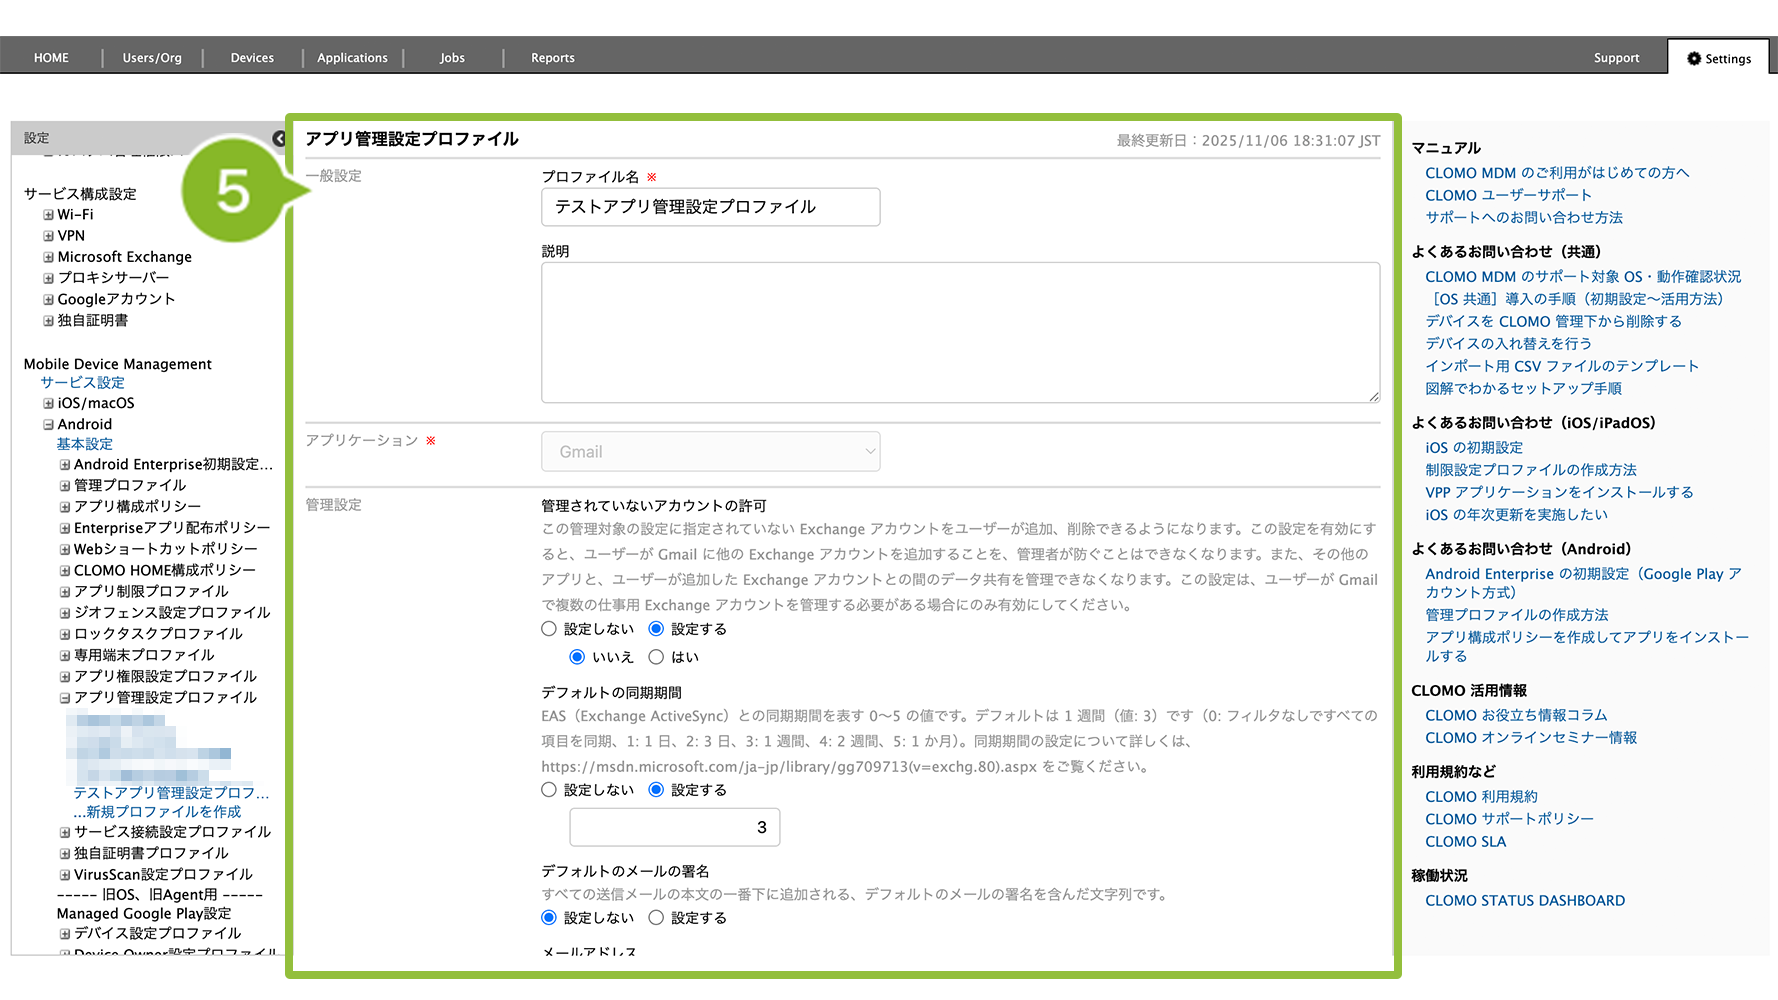1778x1000 pixels.
Task: Expand the Microsoft Exchange node
Action: click(48, 257)
